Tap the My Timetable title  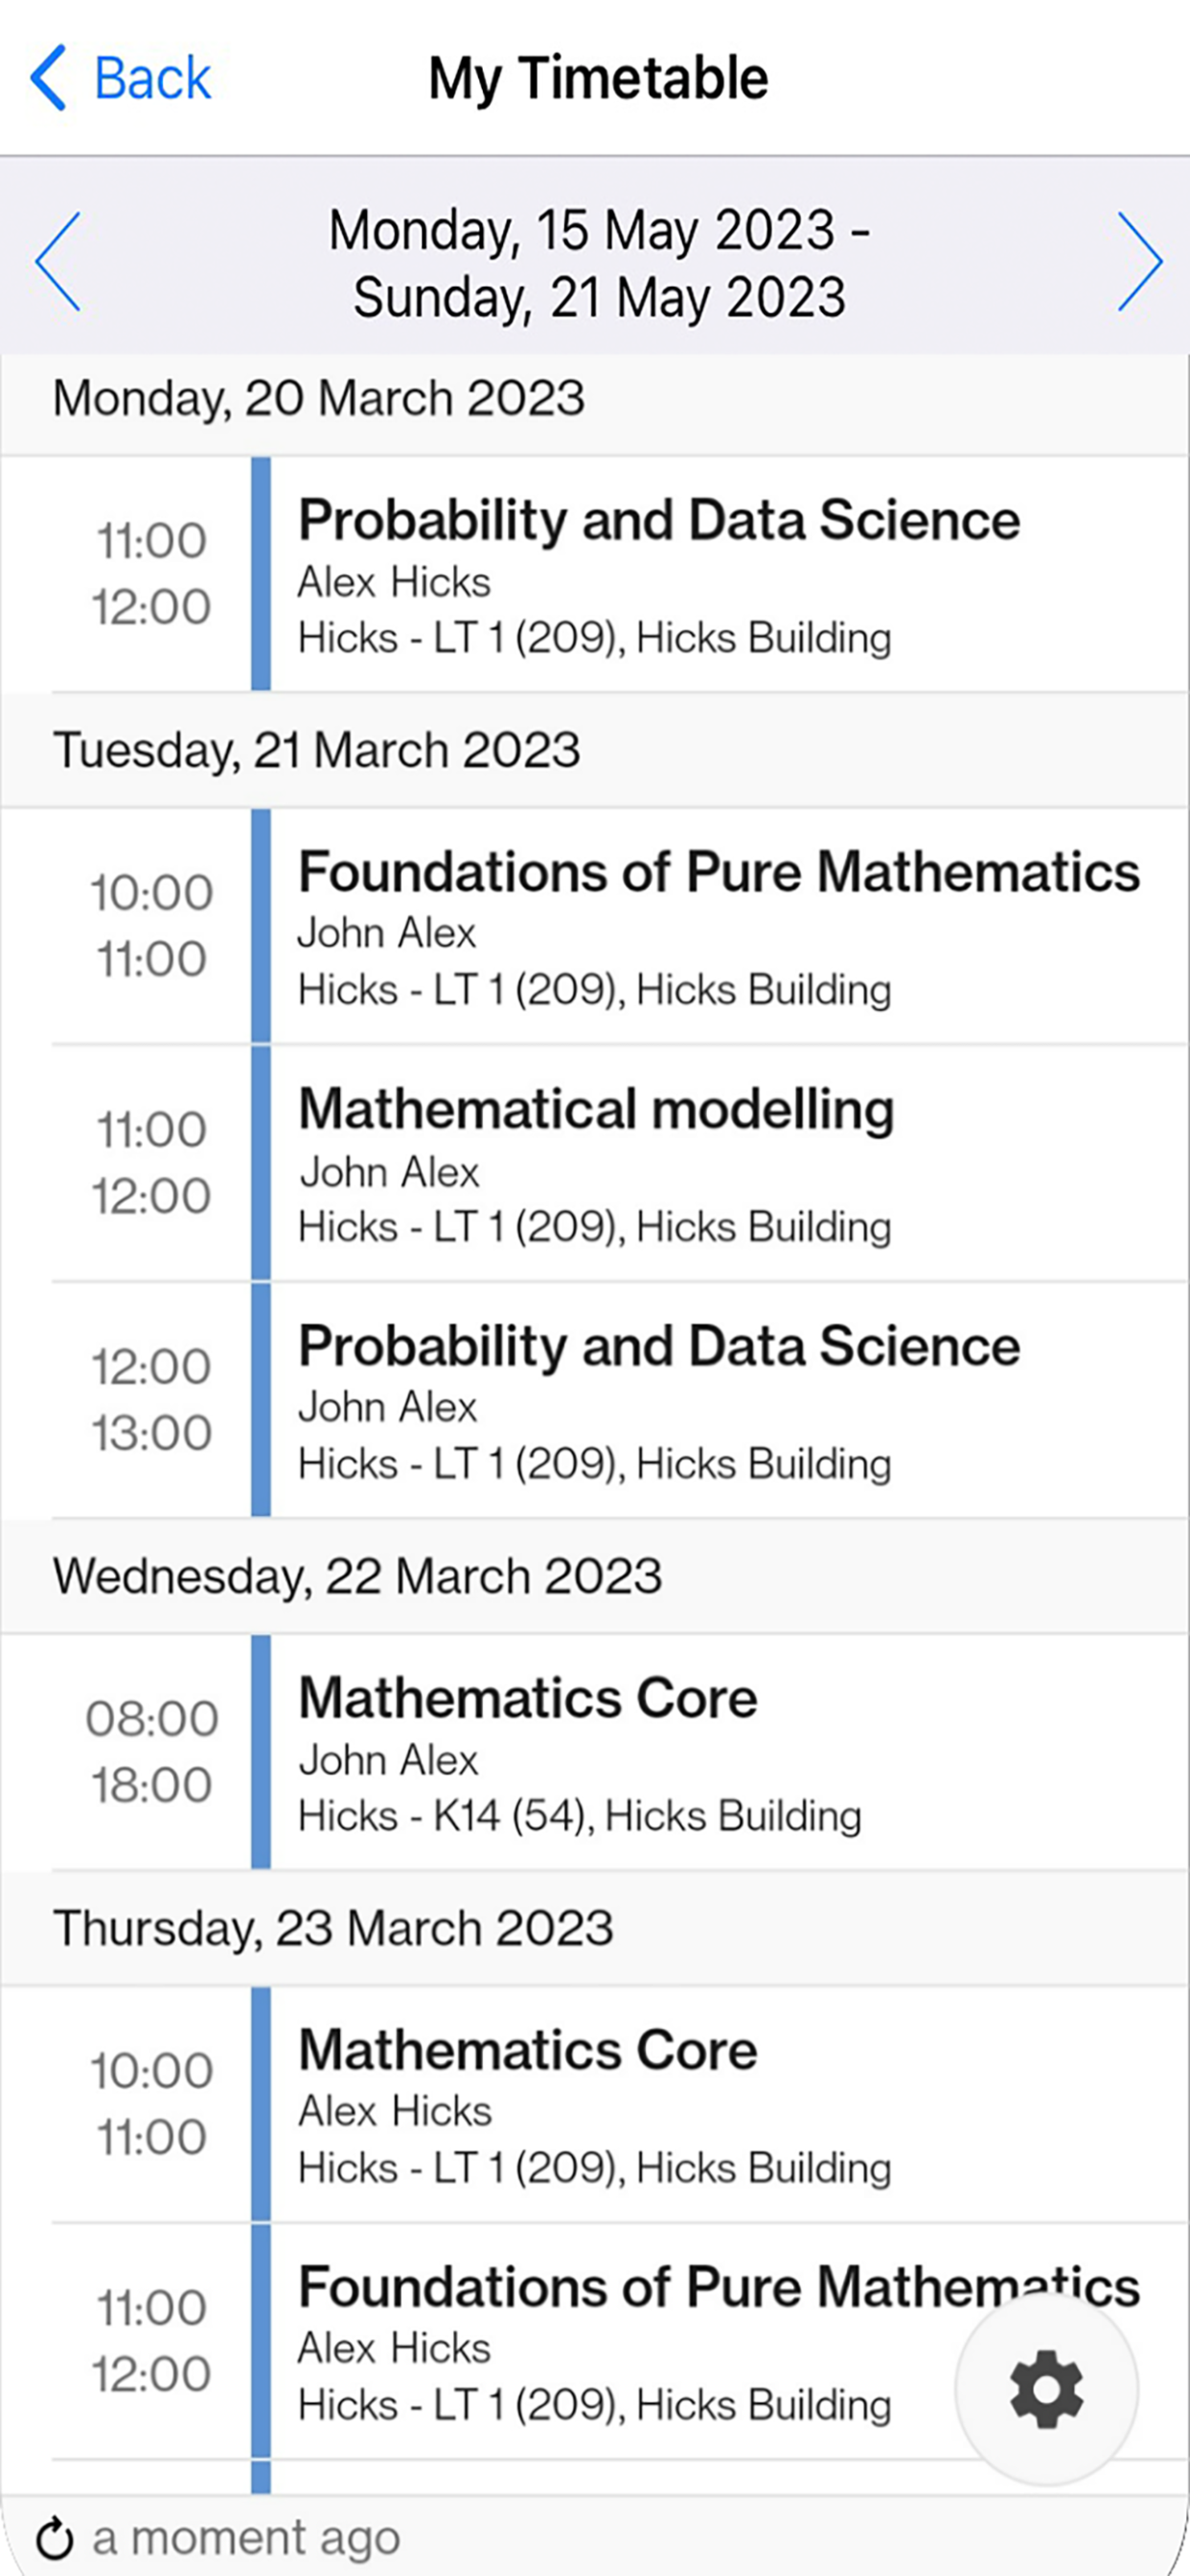(598, 78)
